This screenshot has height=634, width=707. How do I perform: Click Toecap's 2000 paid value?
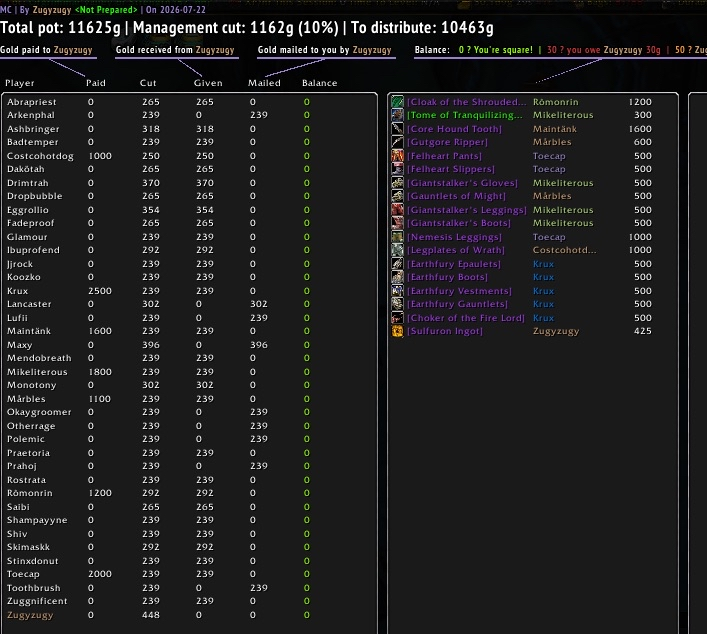click(100, 574)
